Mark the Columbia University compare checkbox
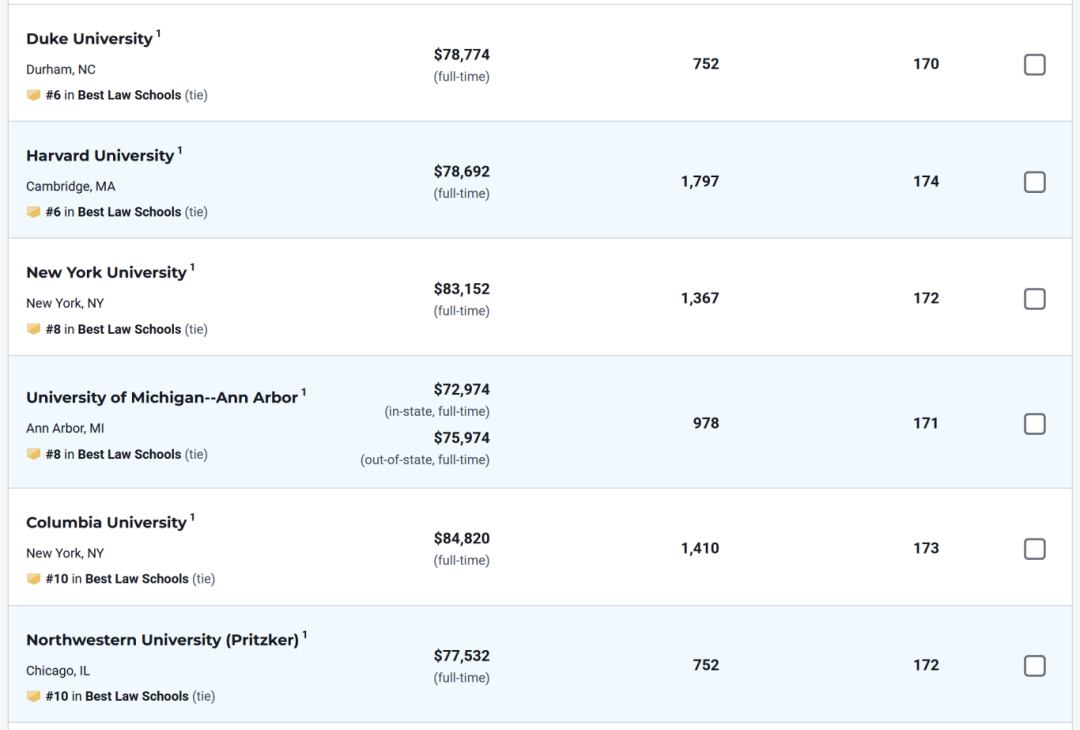Viewport: 1080px width, 730px height. 1035,549
